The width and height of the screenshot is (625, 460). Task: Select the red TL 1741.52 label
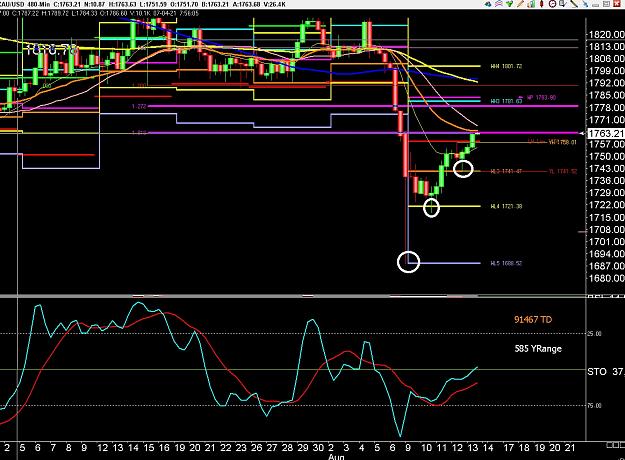(563, 171)
